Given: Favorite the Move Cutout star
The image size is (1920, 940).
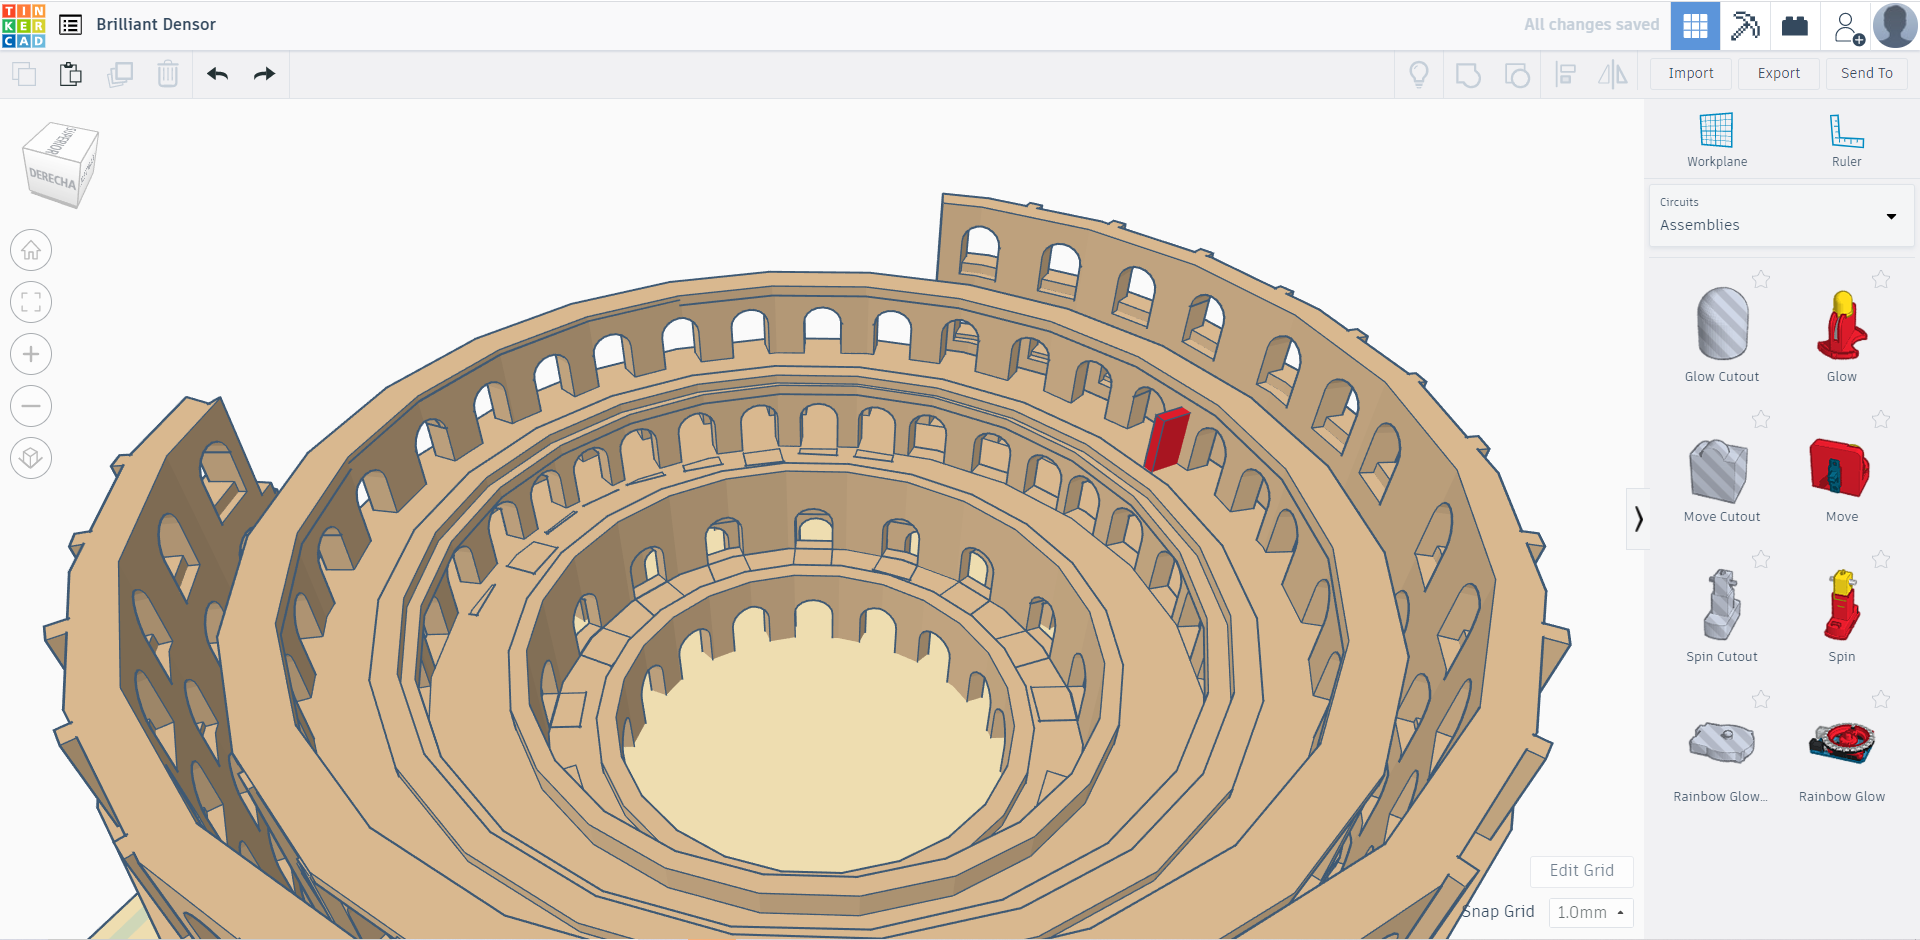Looking at the screenshot, I should click(1761, 419).
